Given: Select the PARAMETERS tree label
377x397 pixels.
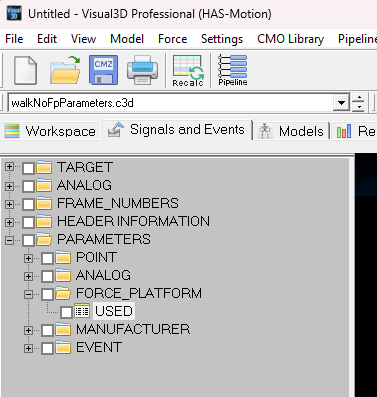Looking at the screenshot, I should (x=104, y=239).
